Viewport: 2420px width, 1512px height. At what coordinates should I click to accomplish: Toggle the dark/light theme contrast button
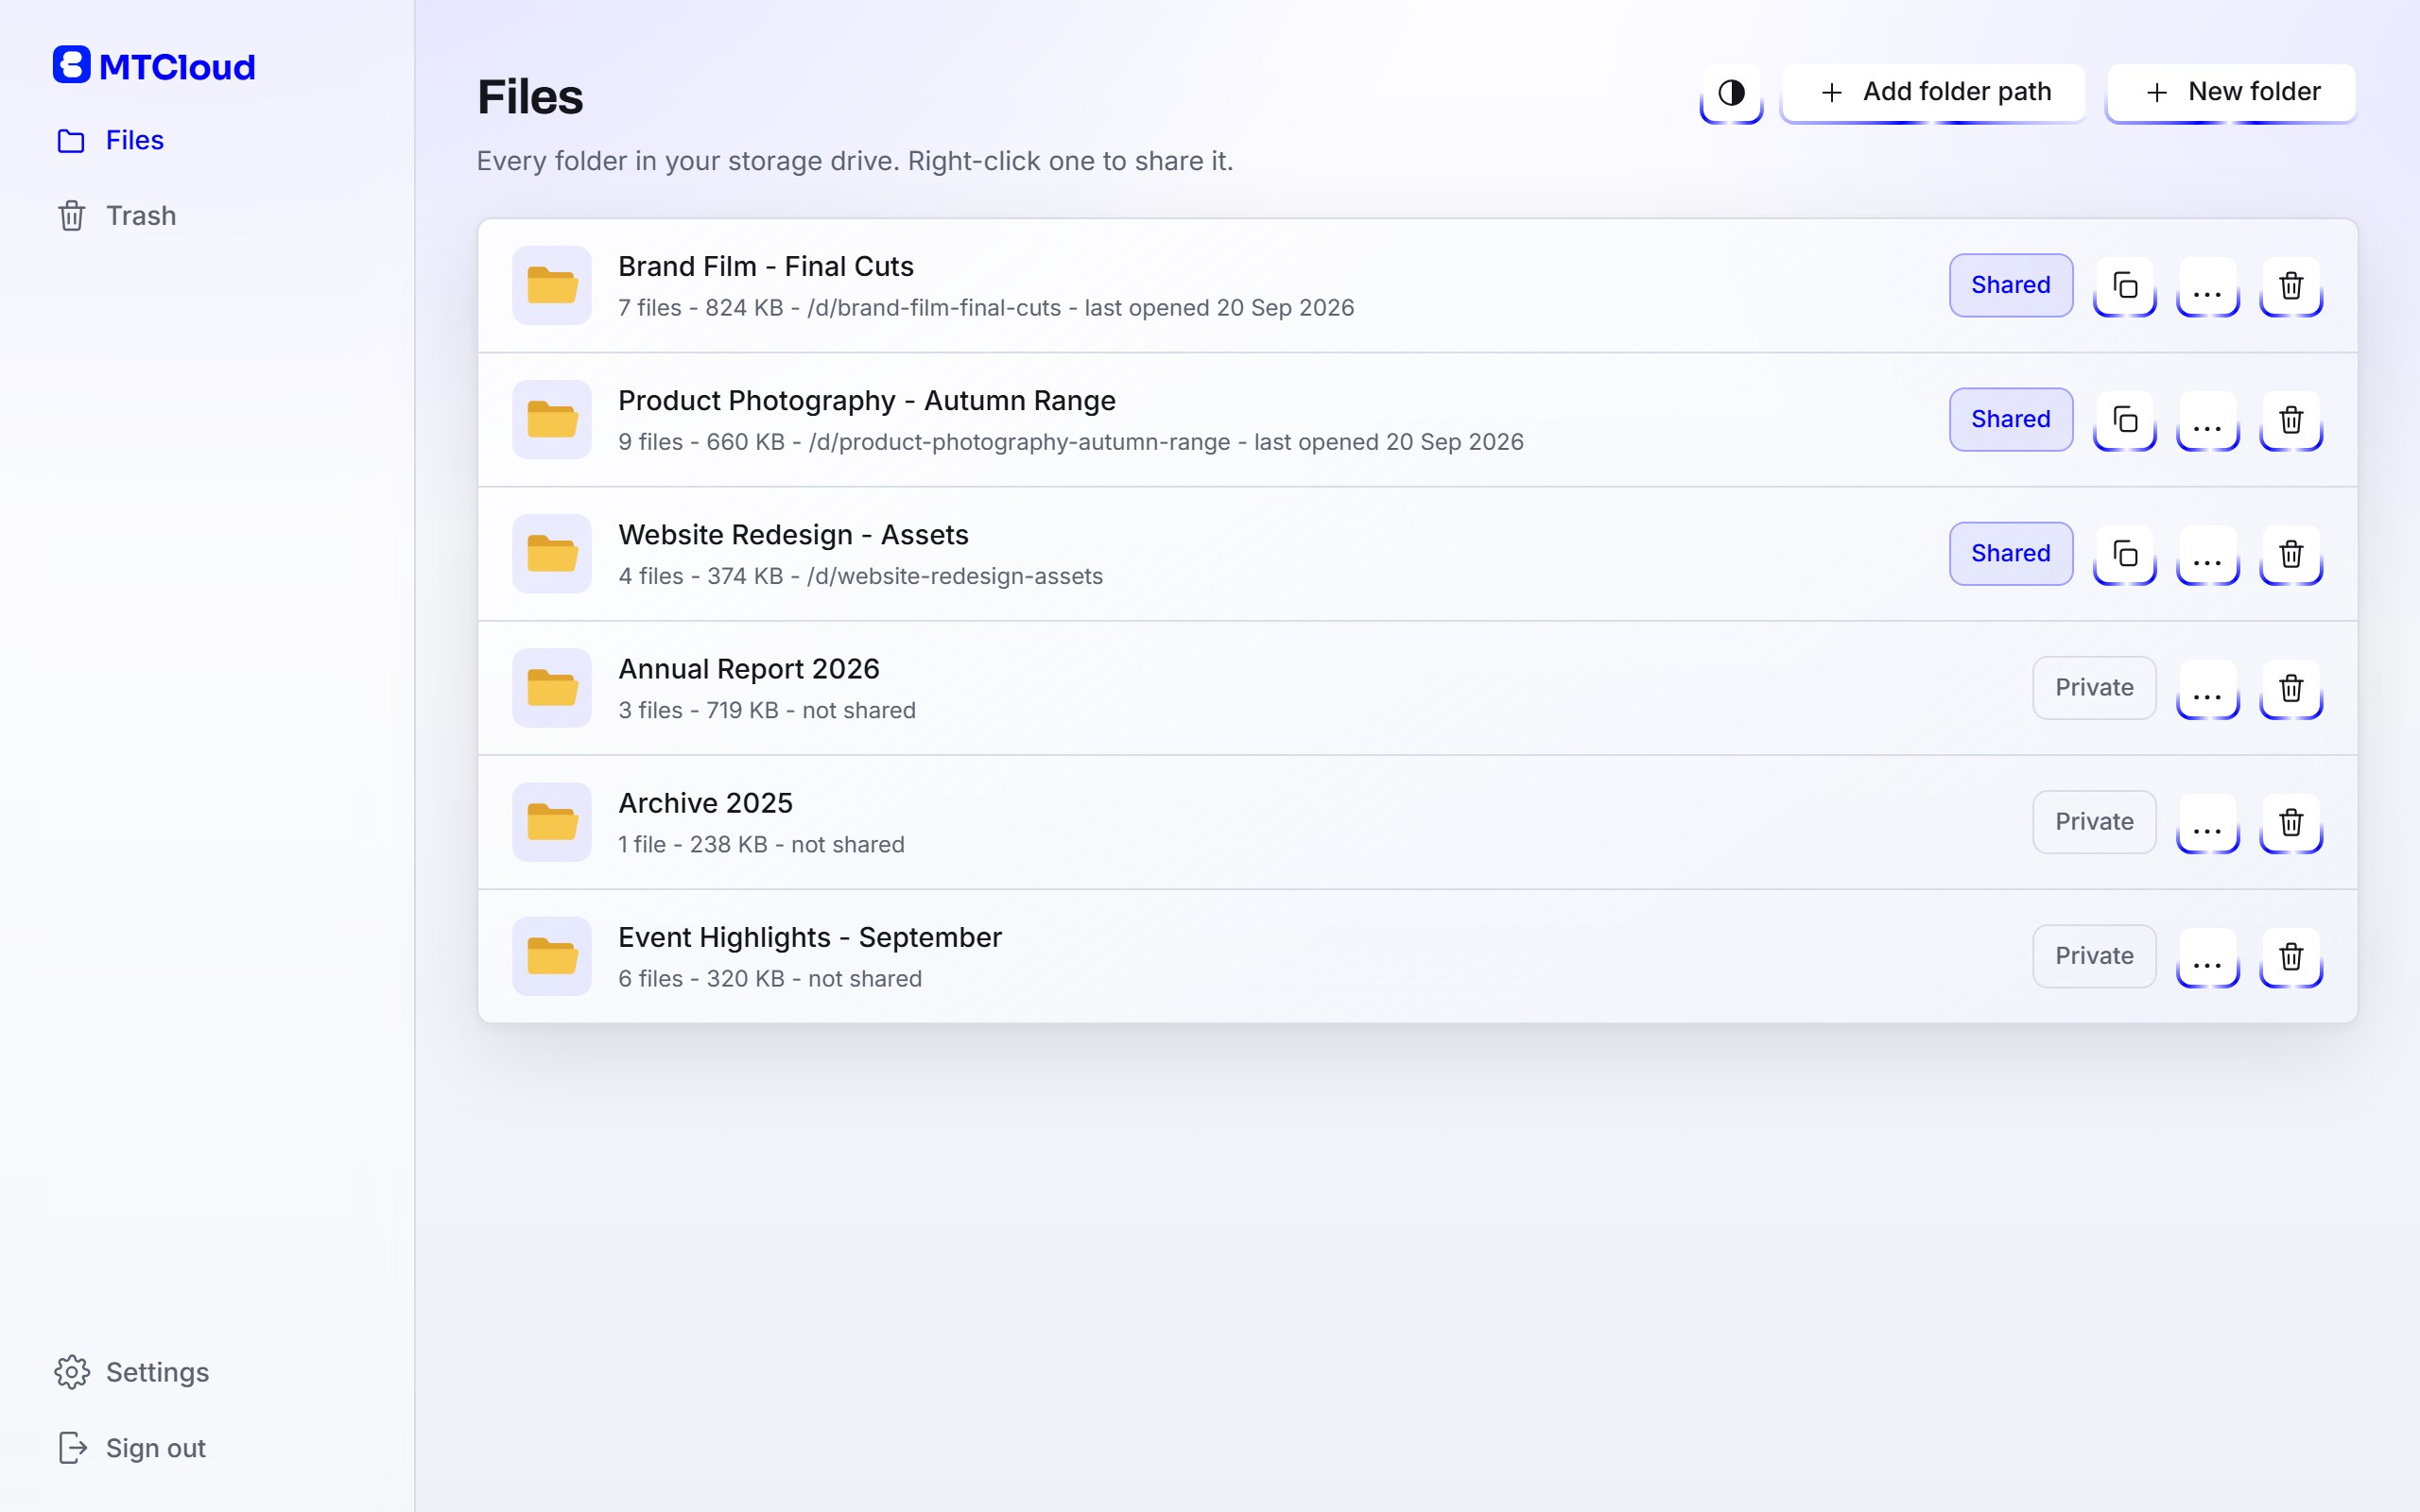coord(1731,93)
